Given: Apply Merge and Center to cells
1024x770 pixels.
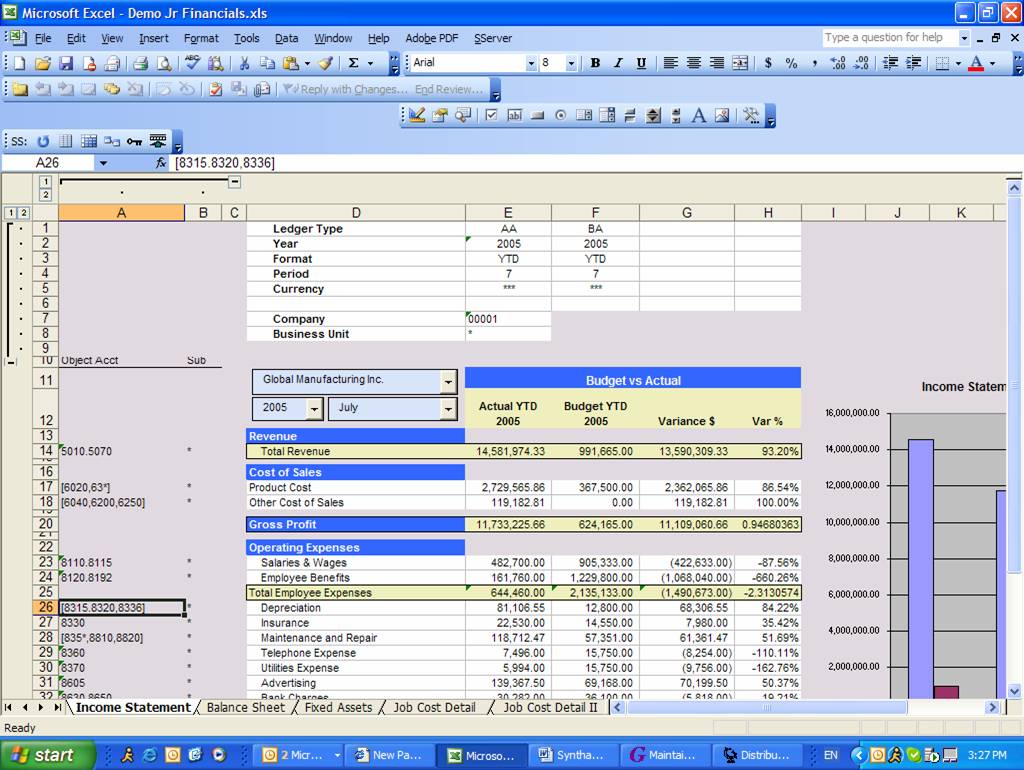Looking at the screenshot, I should click(x=740, y=63).
